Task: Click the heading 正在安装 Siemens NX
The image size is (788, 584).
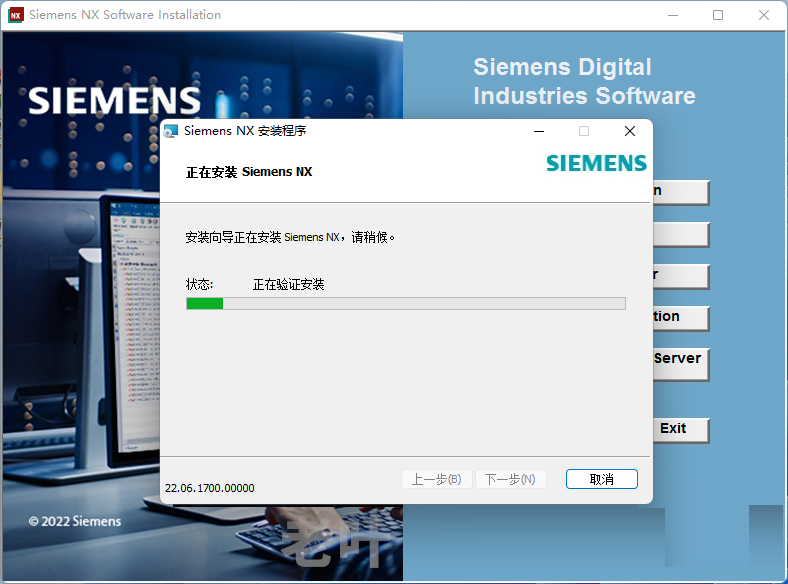Action: [x=249, y=172]
